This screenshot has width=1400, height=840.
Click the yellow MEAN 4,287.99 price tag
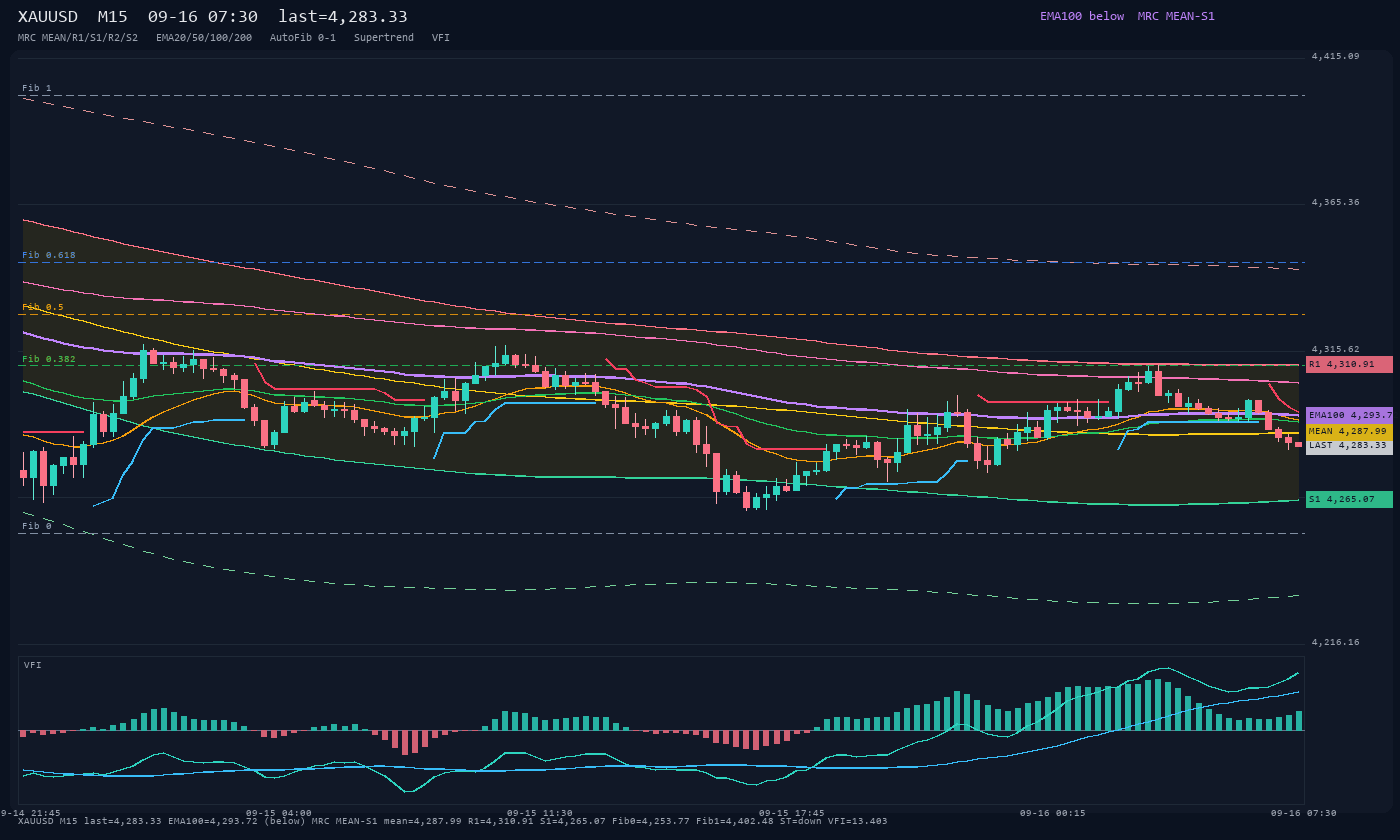(1349, 431)
